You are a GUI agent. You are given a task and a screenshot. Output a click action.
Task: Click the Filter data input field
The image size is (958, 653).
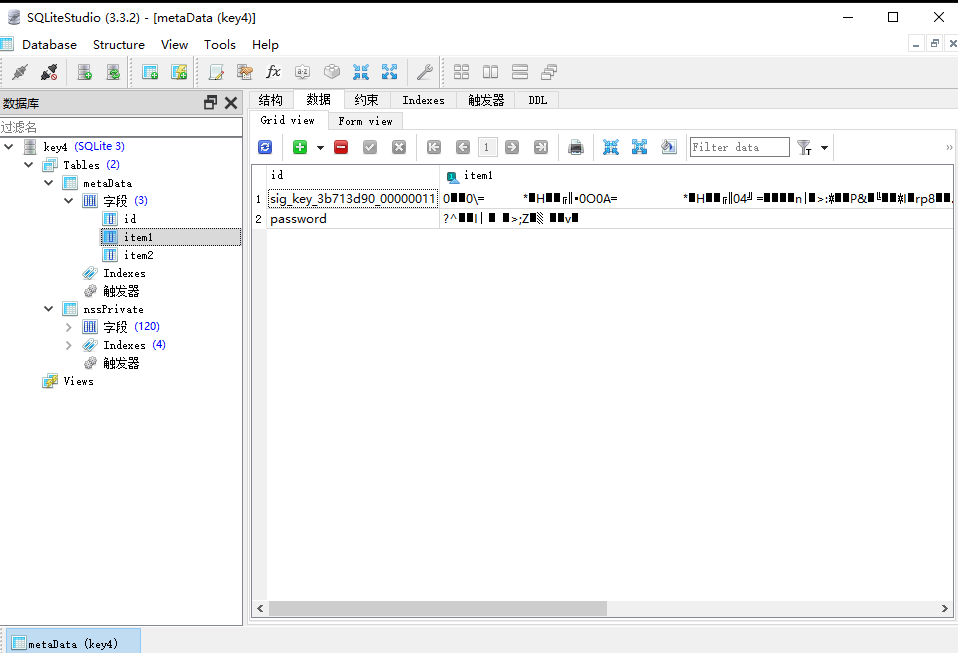pos(739,147)
